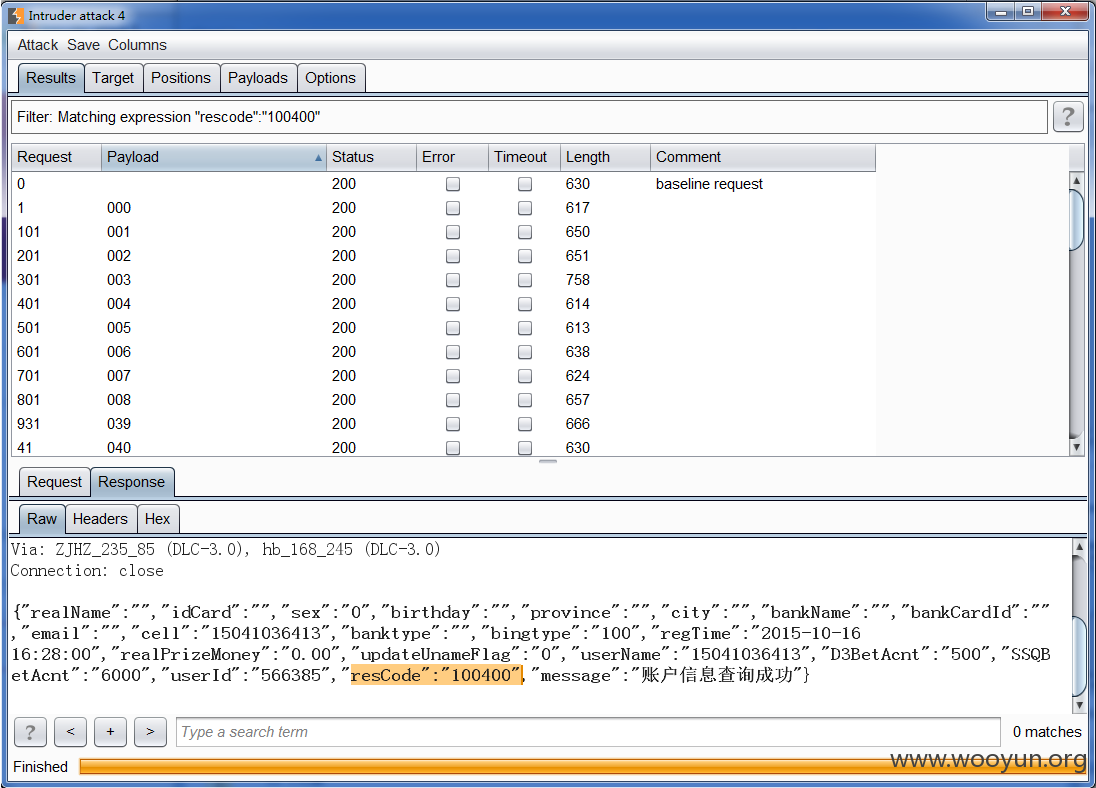1096x788 pixels.
Task: Select the row with request number 801
Action: pos(443,400)
